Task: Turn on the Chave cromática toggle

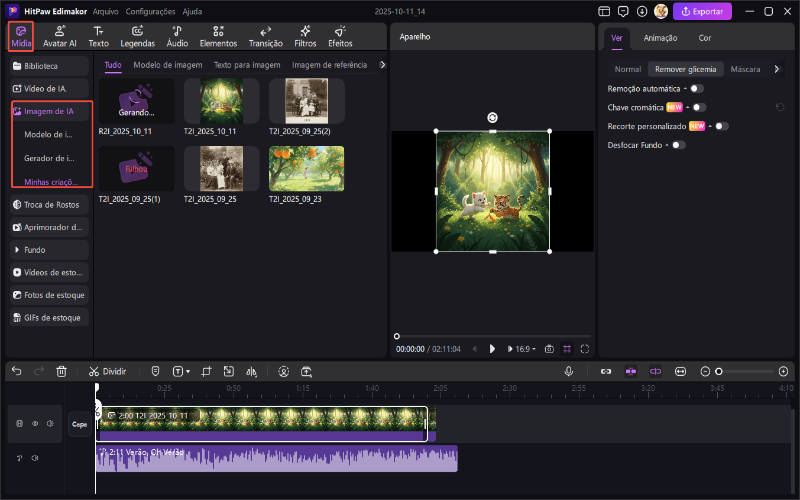Action: coord(699,107)
